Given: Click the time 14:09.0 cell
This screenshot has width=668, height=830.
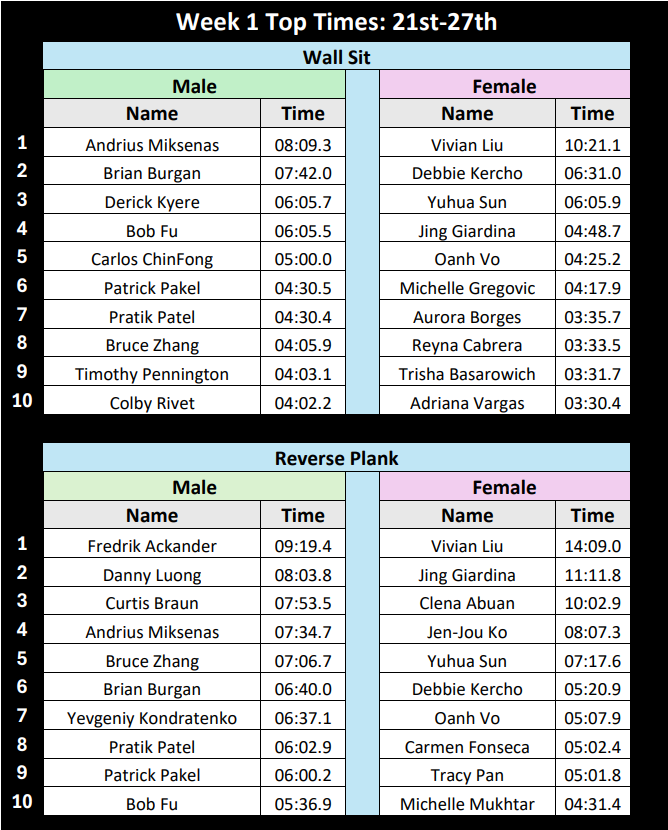Looking at the screenshot, I should pos(593,545).
